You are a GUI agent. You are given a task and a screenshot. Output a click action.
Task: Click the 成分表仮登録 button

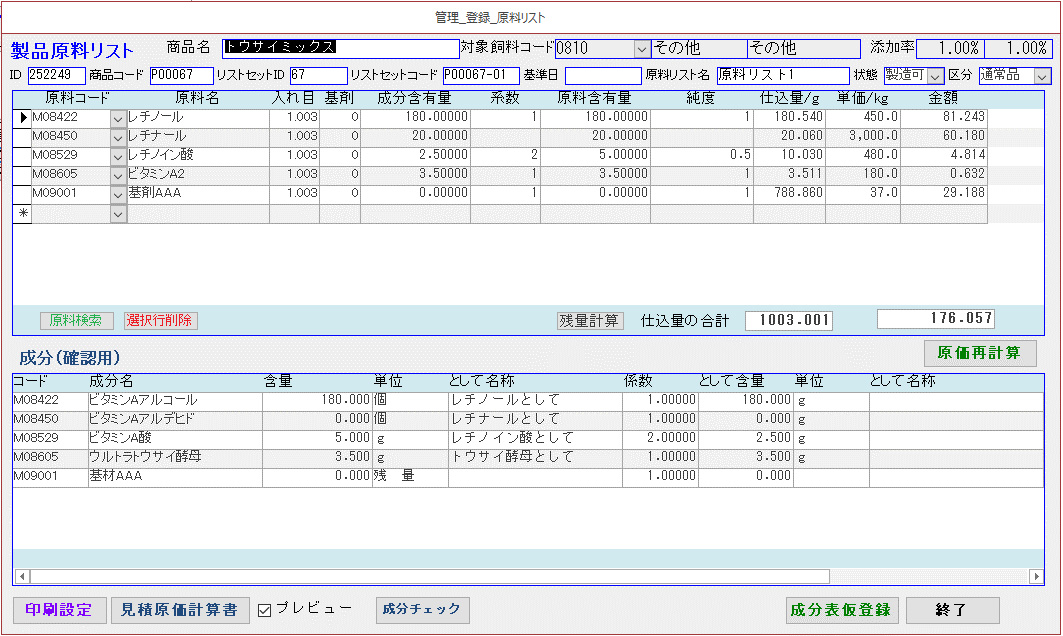pyautogui.click(x=840, y=610)
